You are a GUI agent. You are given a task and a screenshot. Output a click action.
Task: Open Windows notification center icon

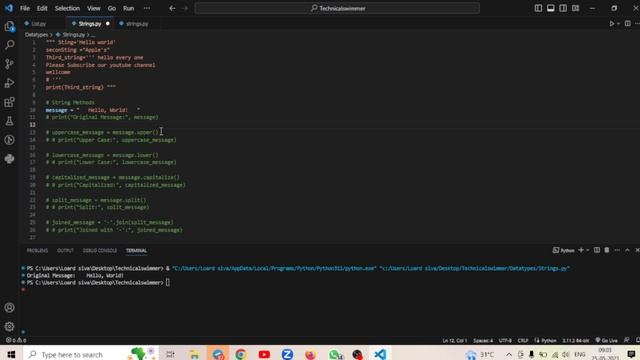pos(631,354)
